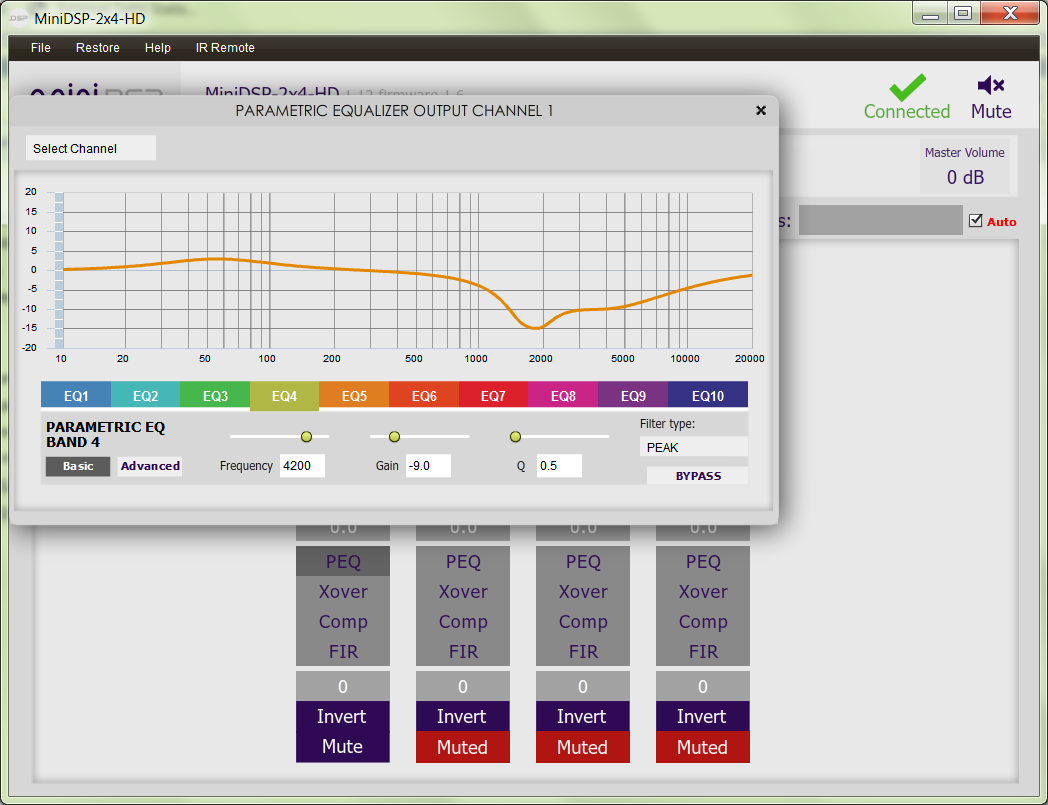Click the Mute speaker icon
Image resolution: width=1048 pixels, height=805 pixels.
[x=991, y=86]
